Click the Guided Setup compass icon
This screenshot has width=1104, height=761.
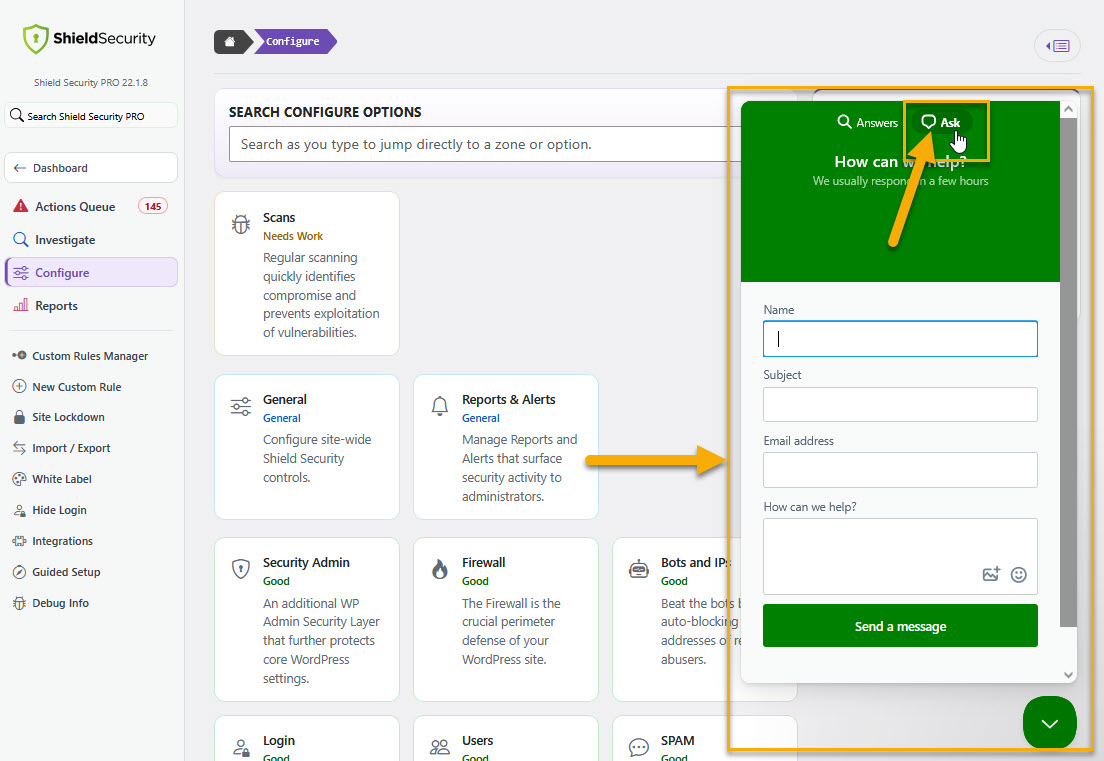pos(19,572)
